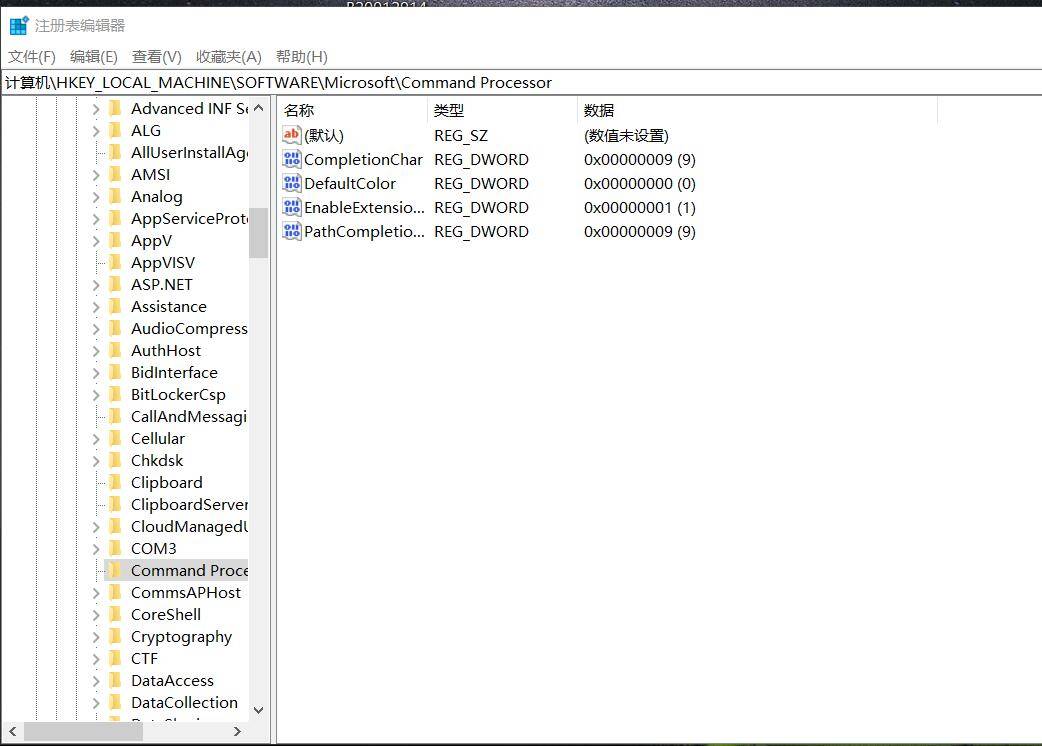Open the 查看(V) menu

pyautogui.click(x=157, y=57)
